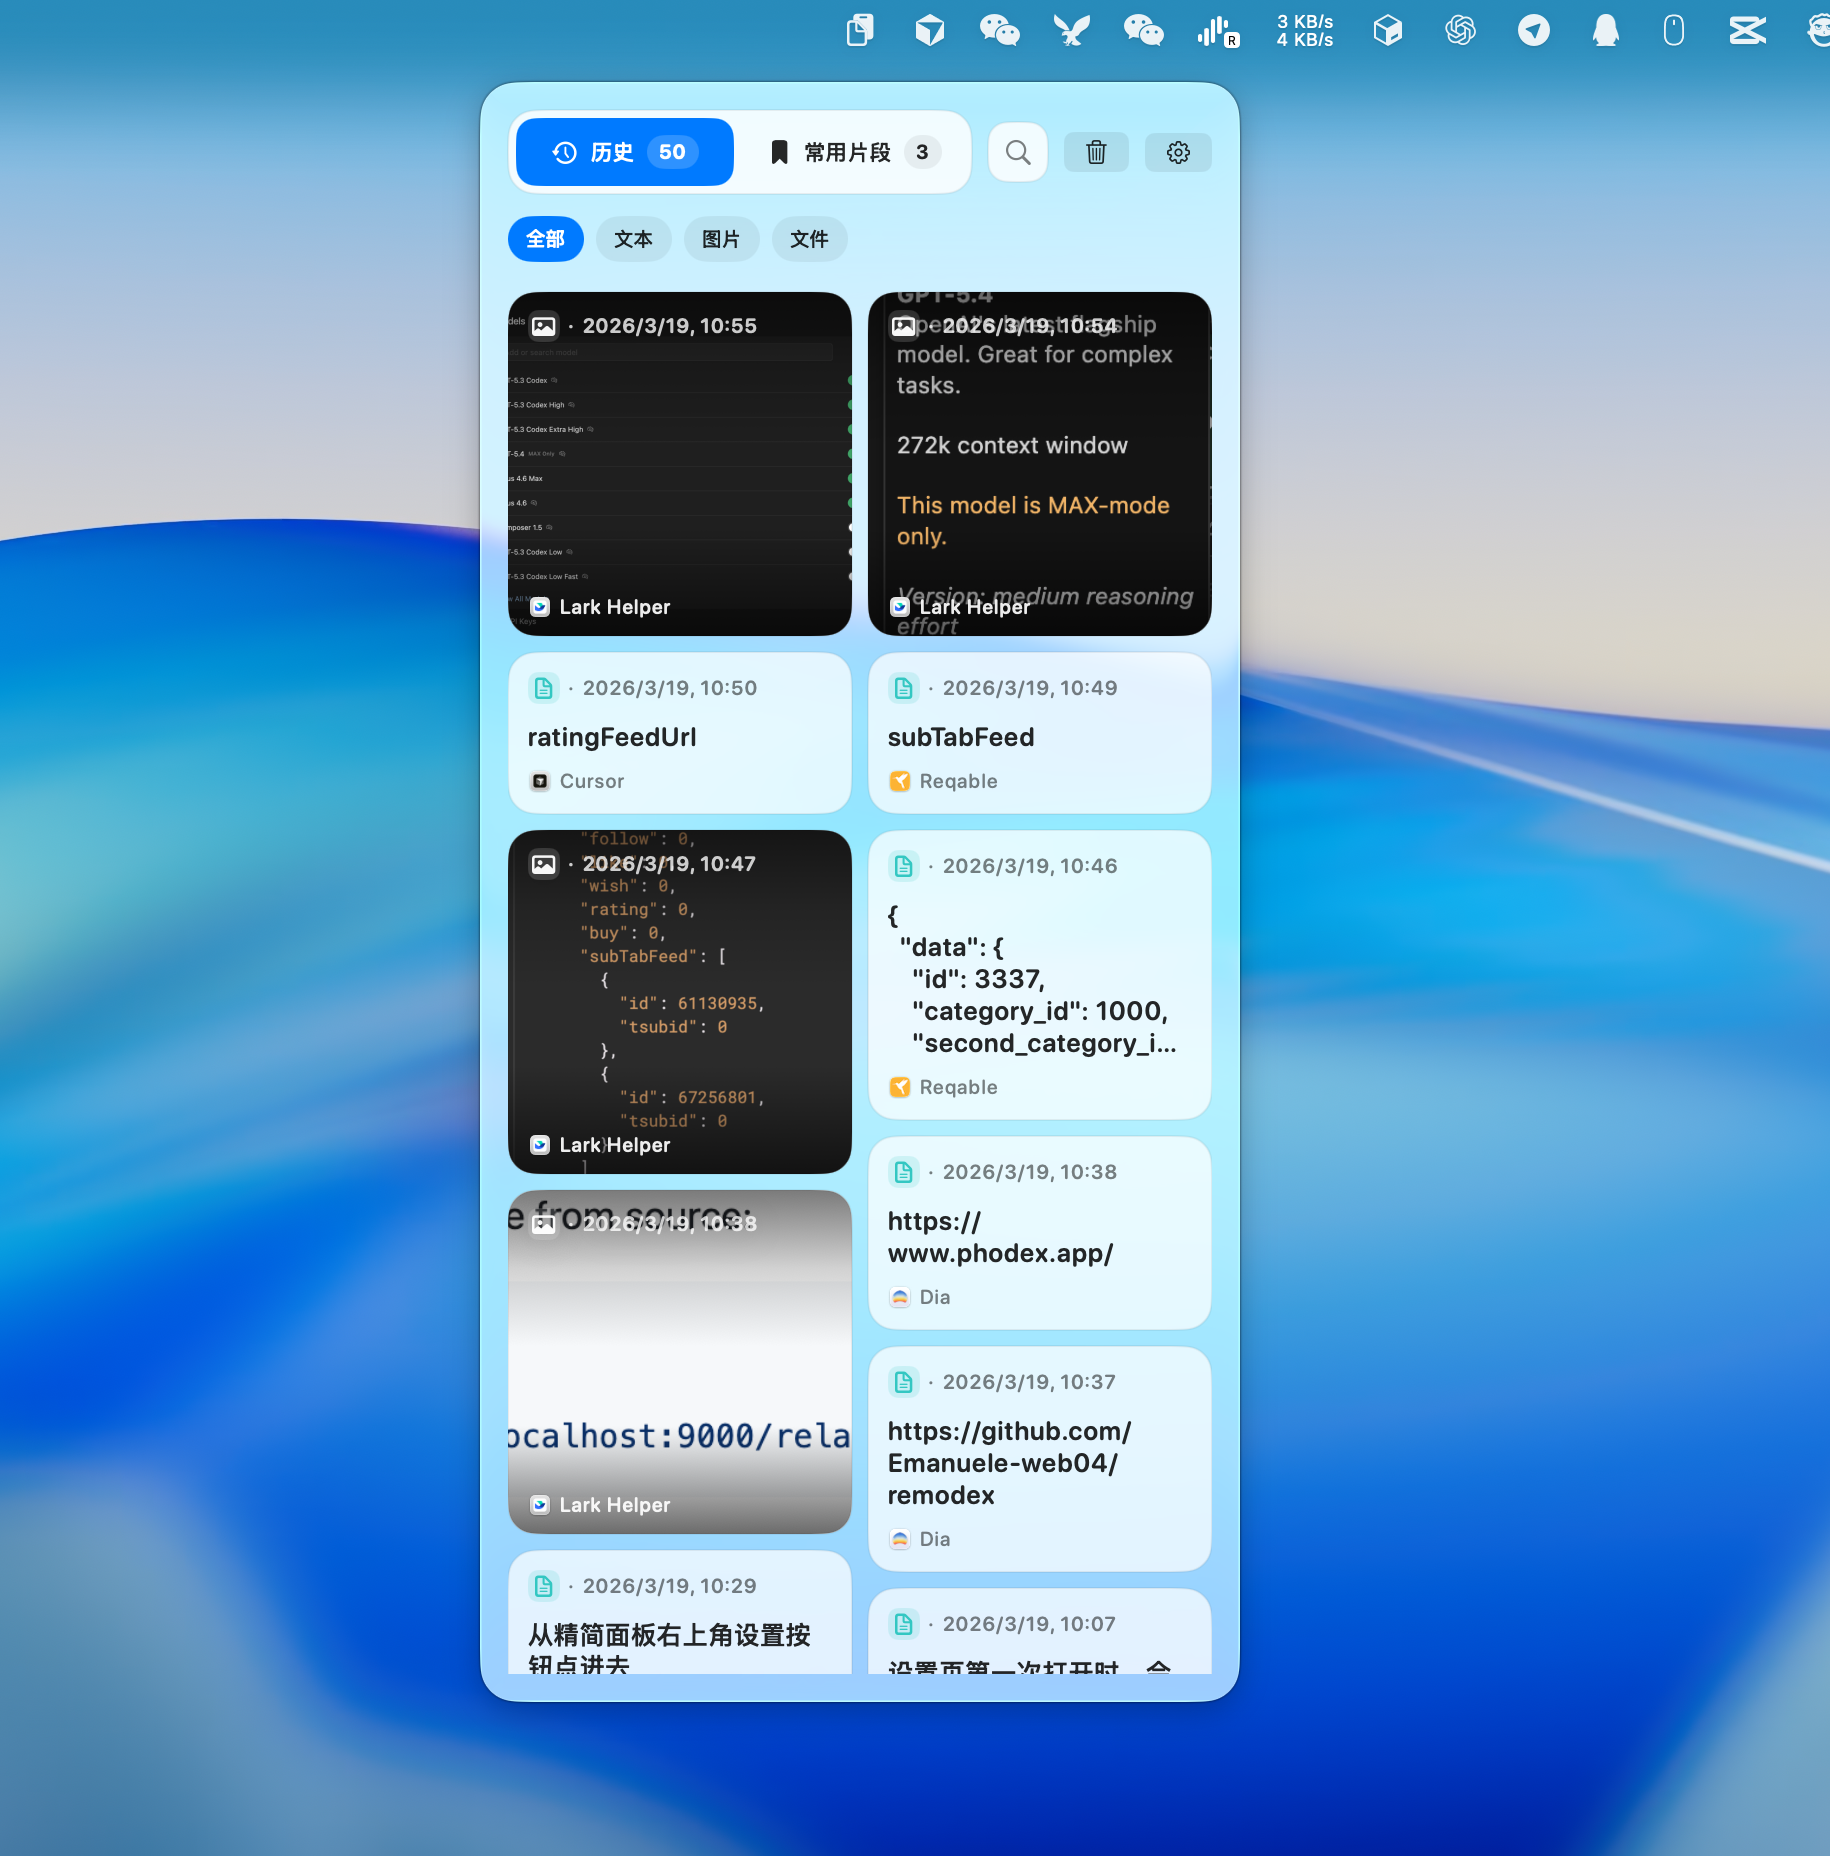Screen dimensions: 1830x1856
Task: Select the JSON subTabFeed screenshot clip
Action: pos(679,1002)
